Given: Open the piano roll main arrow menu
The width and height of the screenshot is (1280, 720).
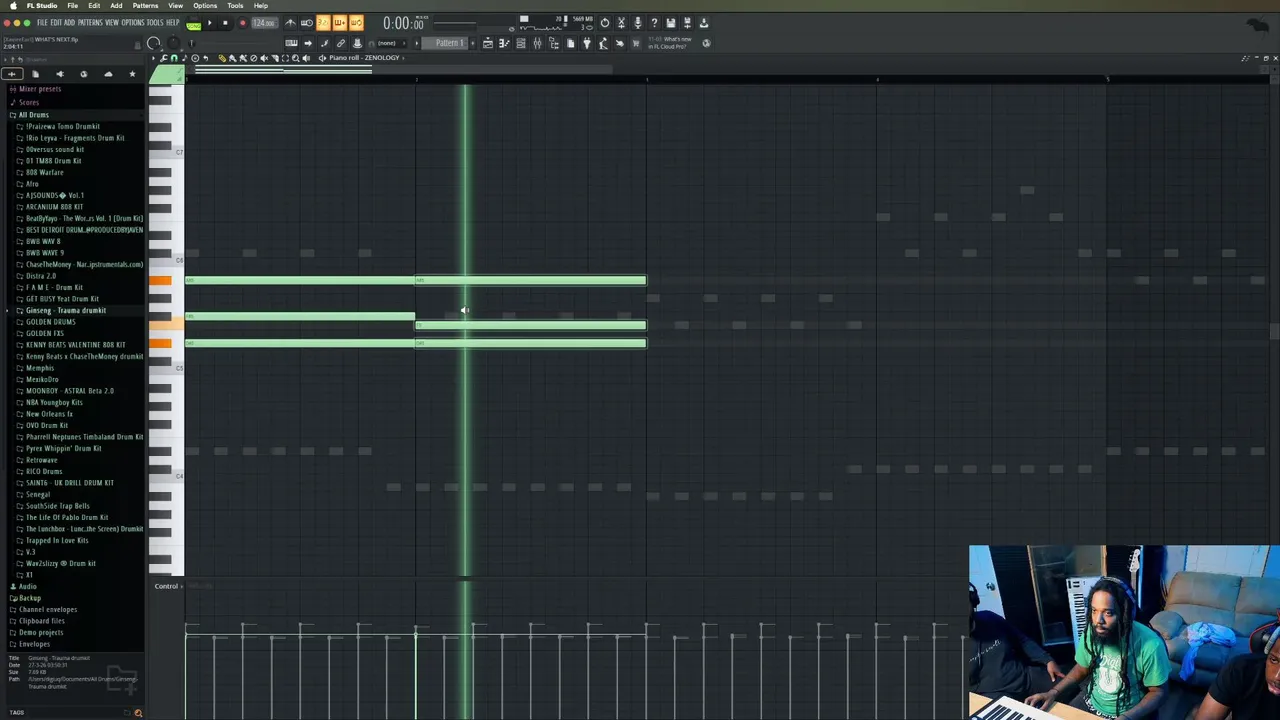Looking at the screenshot, I should click(154, 58).
